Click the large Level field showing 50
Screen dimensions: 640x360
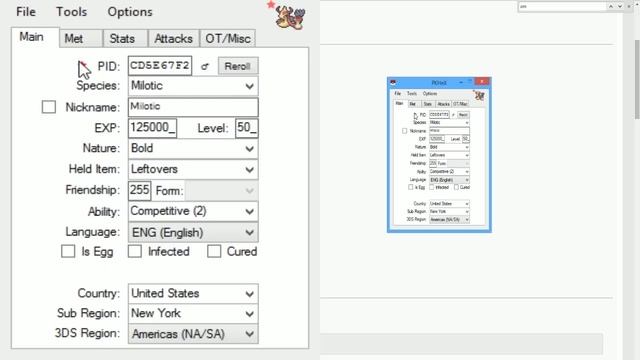point(247,128)
